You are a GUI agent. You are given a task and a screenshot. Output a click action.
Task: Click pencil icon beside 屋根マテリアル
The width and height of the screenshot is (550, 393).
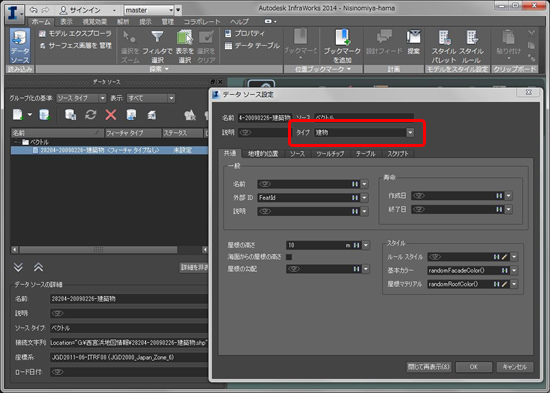(x=504, y=284)
